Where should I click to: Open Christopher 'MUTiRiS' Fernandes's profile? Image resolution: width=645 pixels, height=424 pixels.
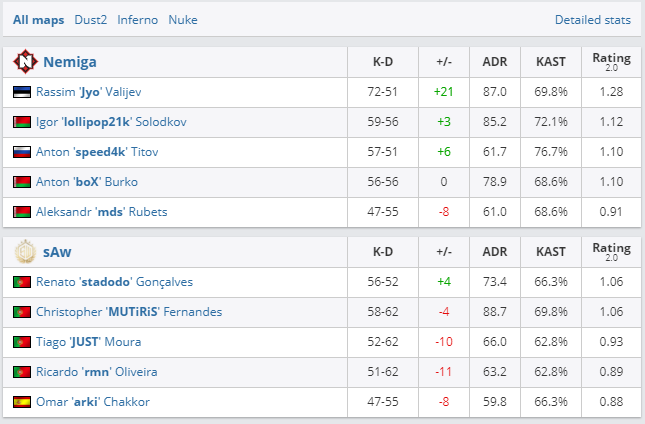point(128,312)
